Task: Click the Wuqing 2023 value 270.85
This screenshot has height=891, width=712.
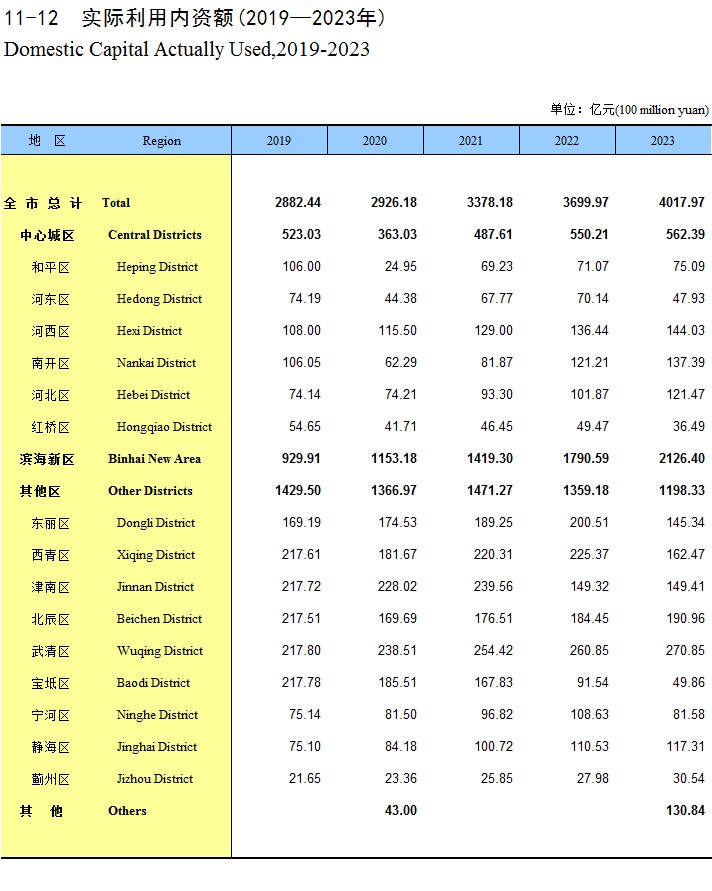Action: [x=685, y=650]
